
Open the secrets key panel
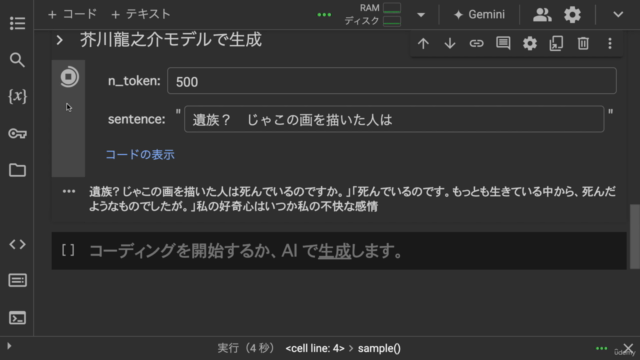pyautogui.click(x=17, y=133)
